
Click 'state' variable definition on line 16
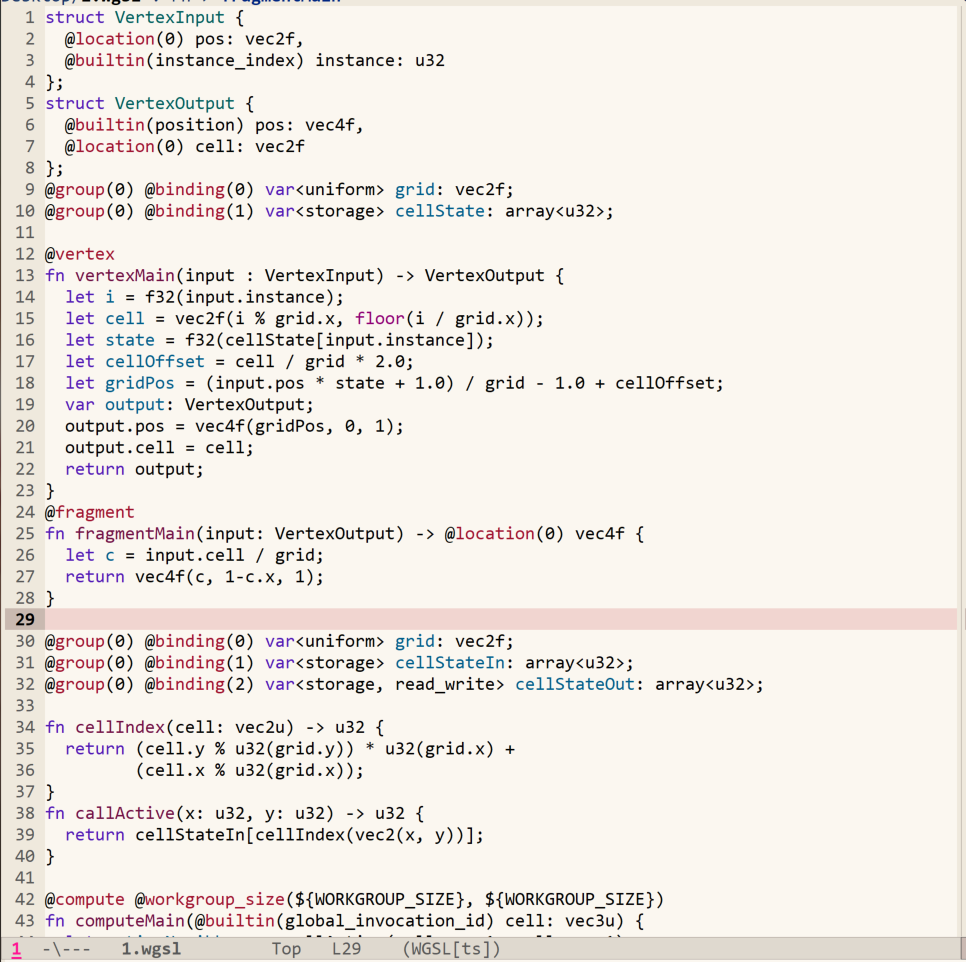(x=129, y=341)
